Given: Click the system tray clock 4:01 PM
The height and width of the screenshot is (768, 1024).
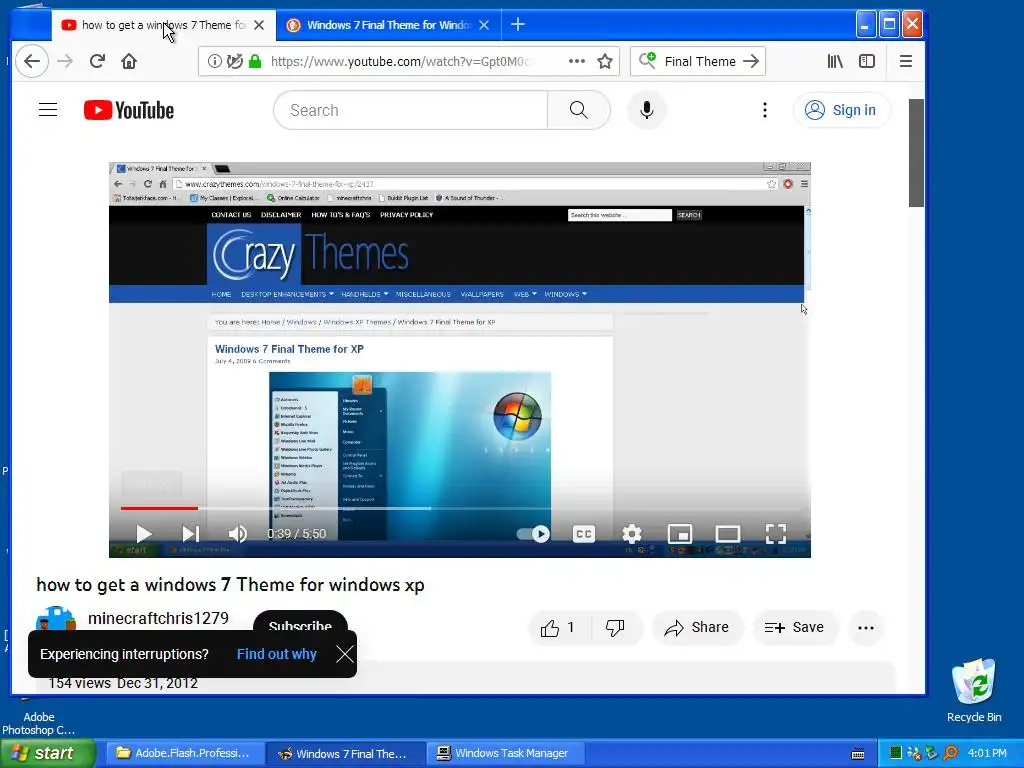Looking at the screenshot, I should tap(987, 754).
